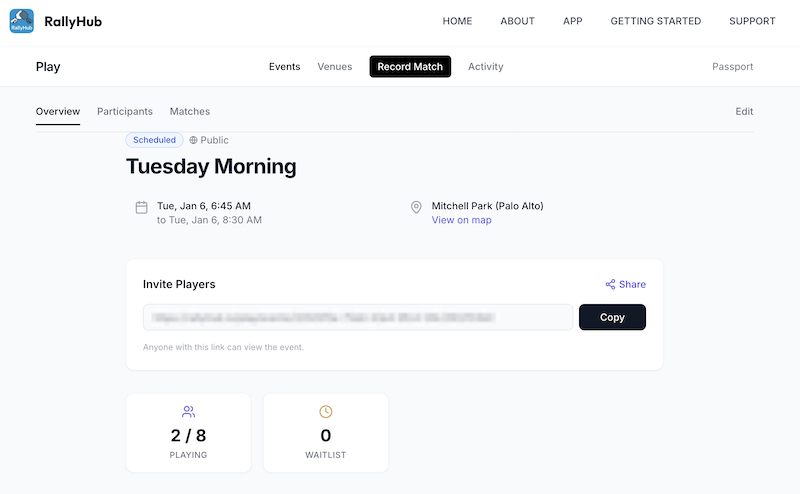Open the Venues section
Image resolution: width=800 pixels, height=494 pixels.
(335, 67)
